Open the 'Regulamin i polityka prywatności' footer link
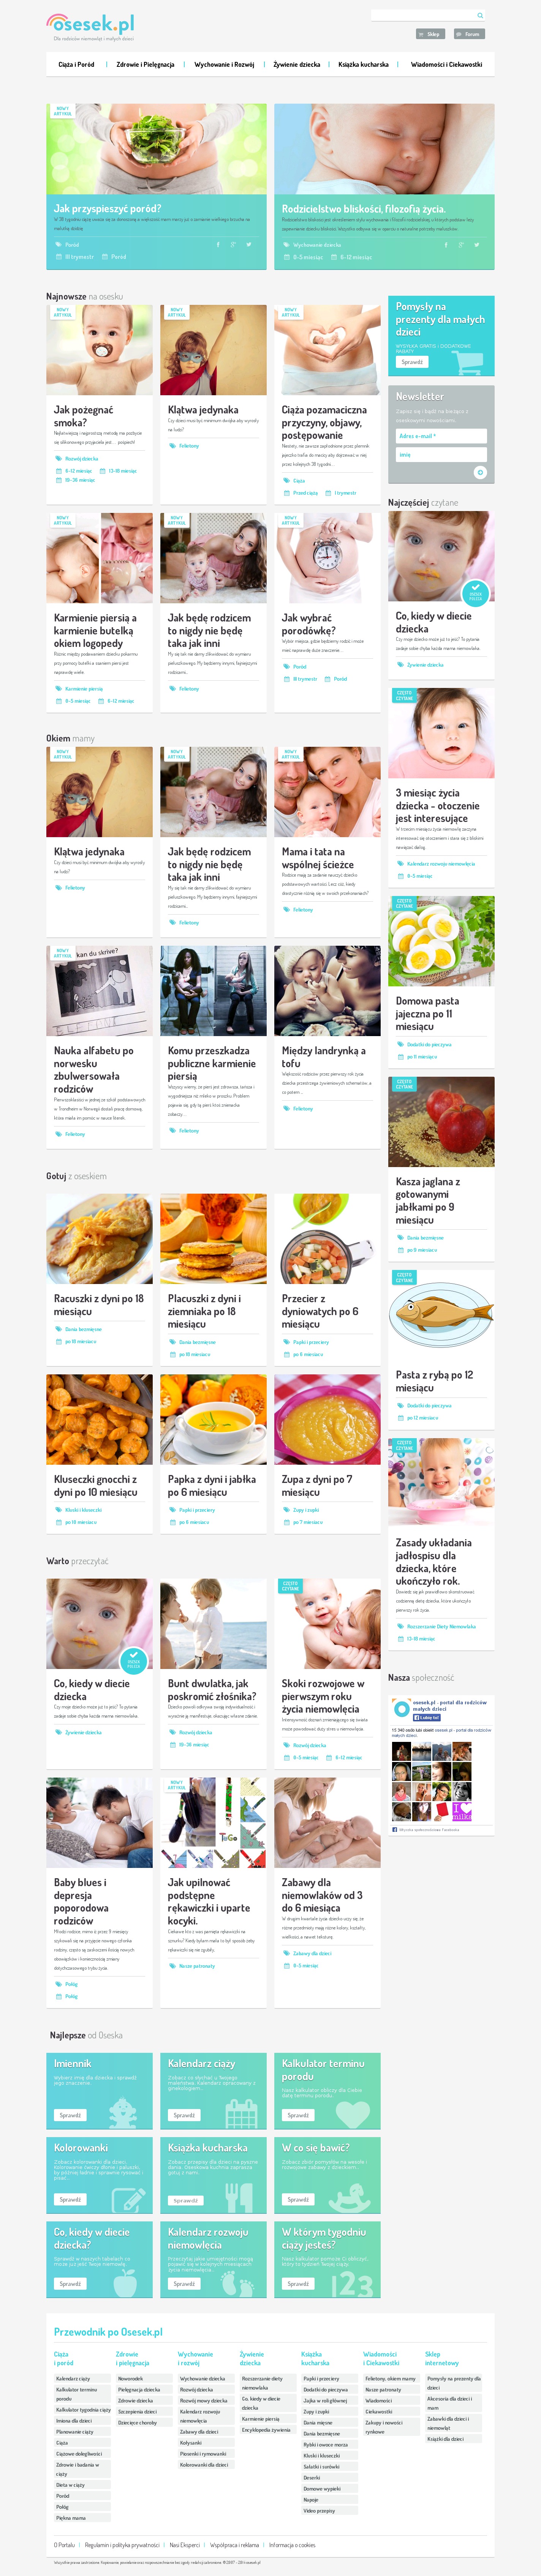This screenshot has height=2576, width=541. [x=122, y=2545]
